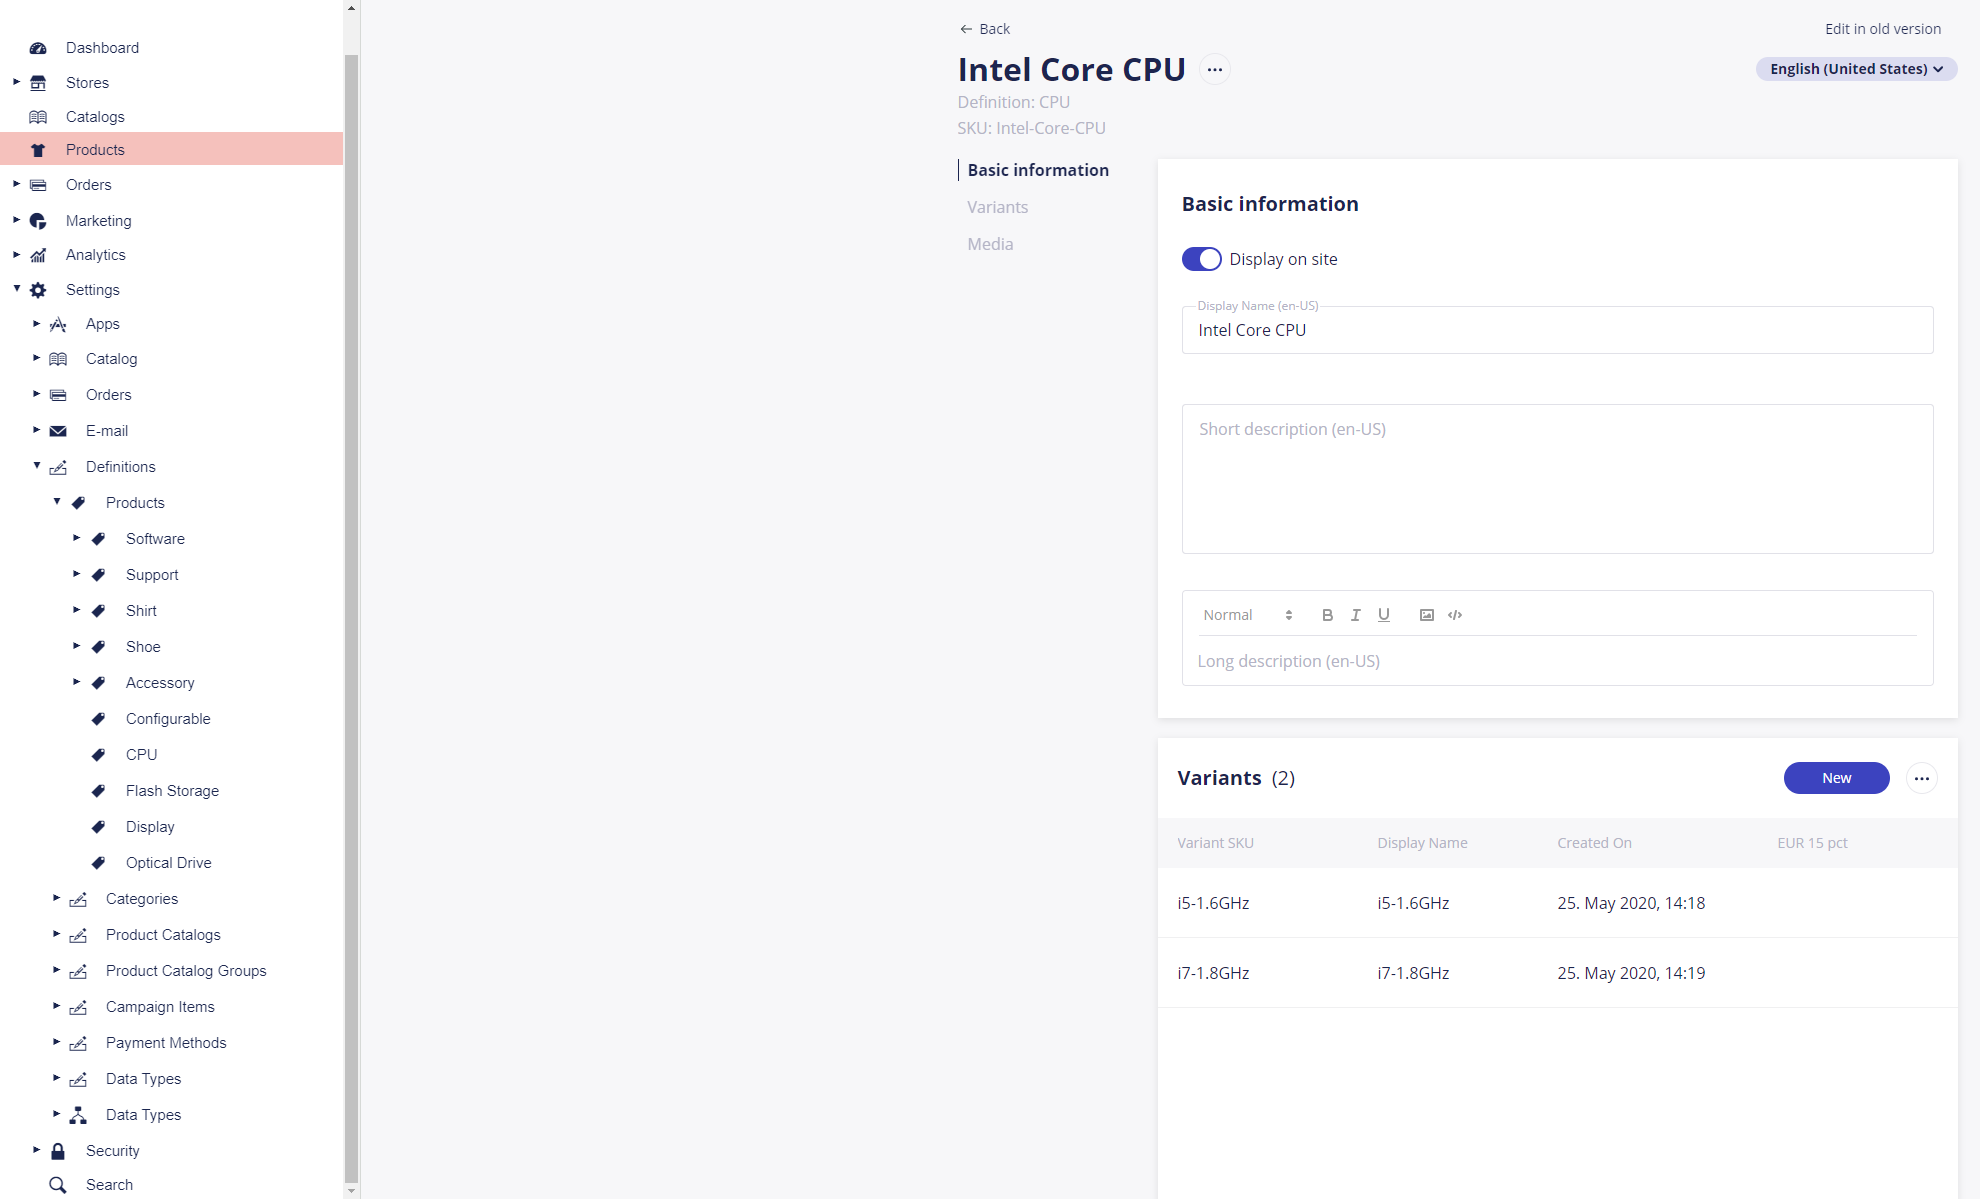Go to the Basic information section tab
This screenshot has height=1199, width=1980.
[x=1038, y=170]
